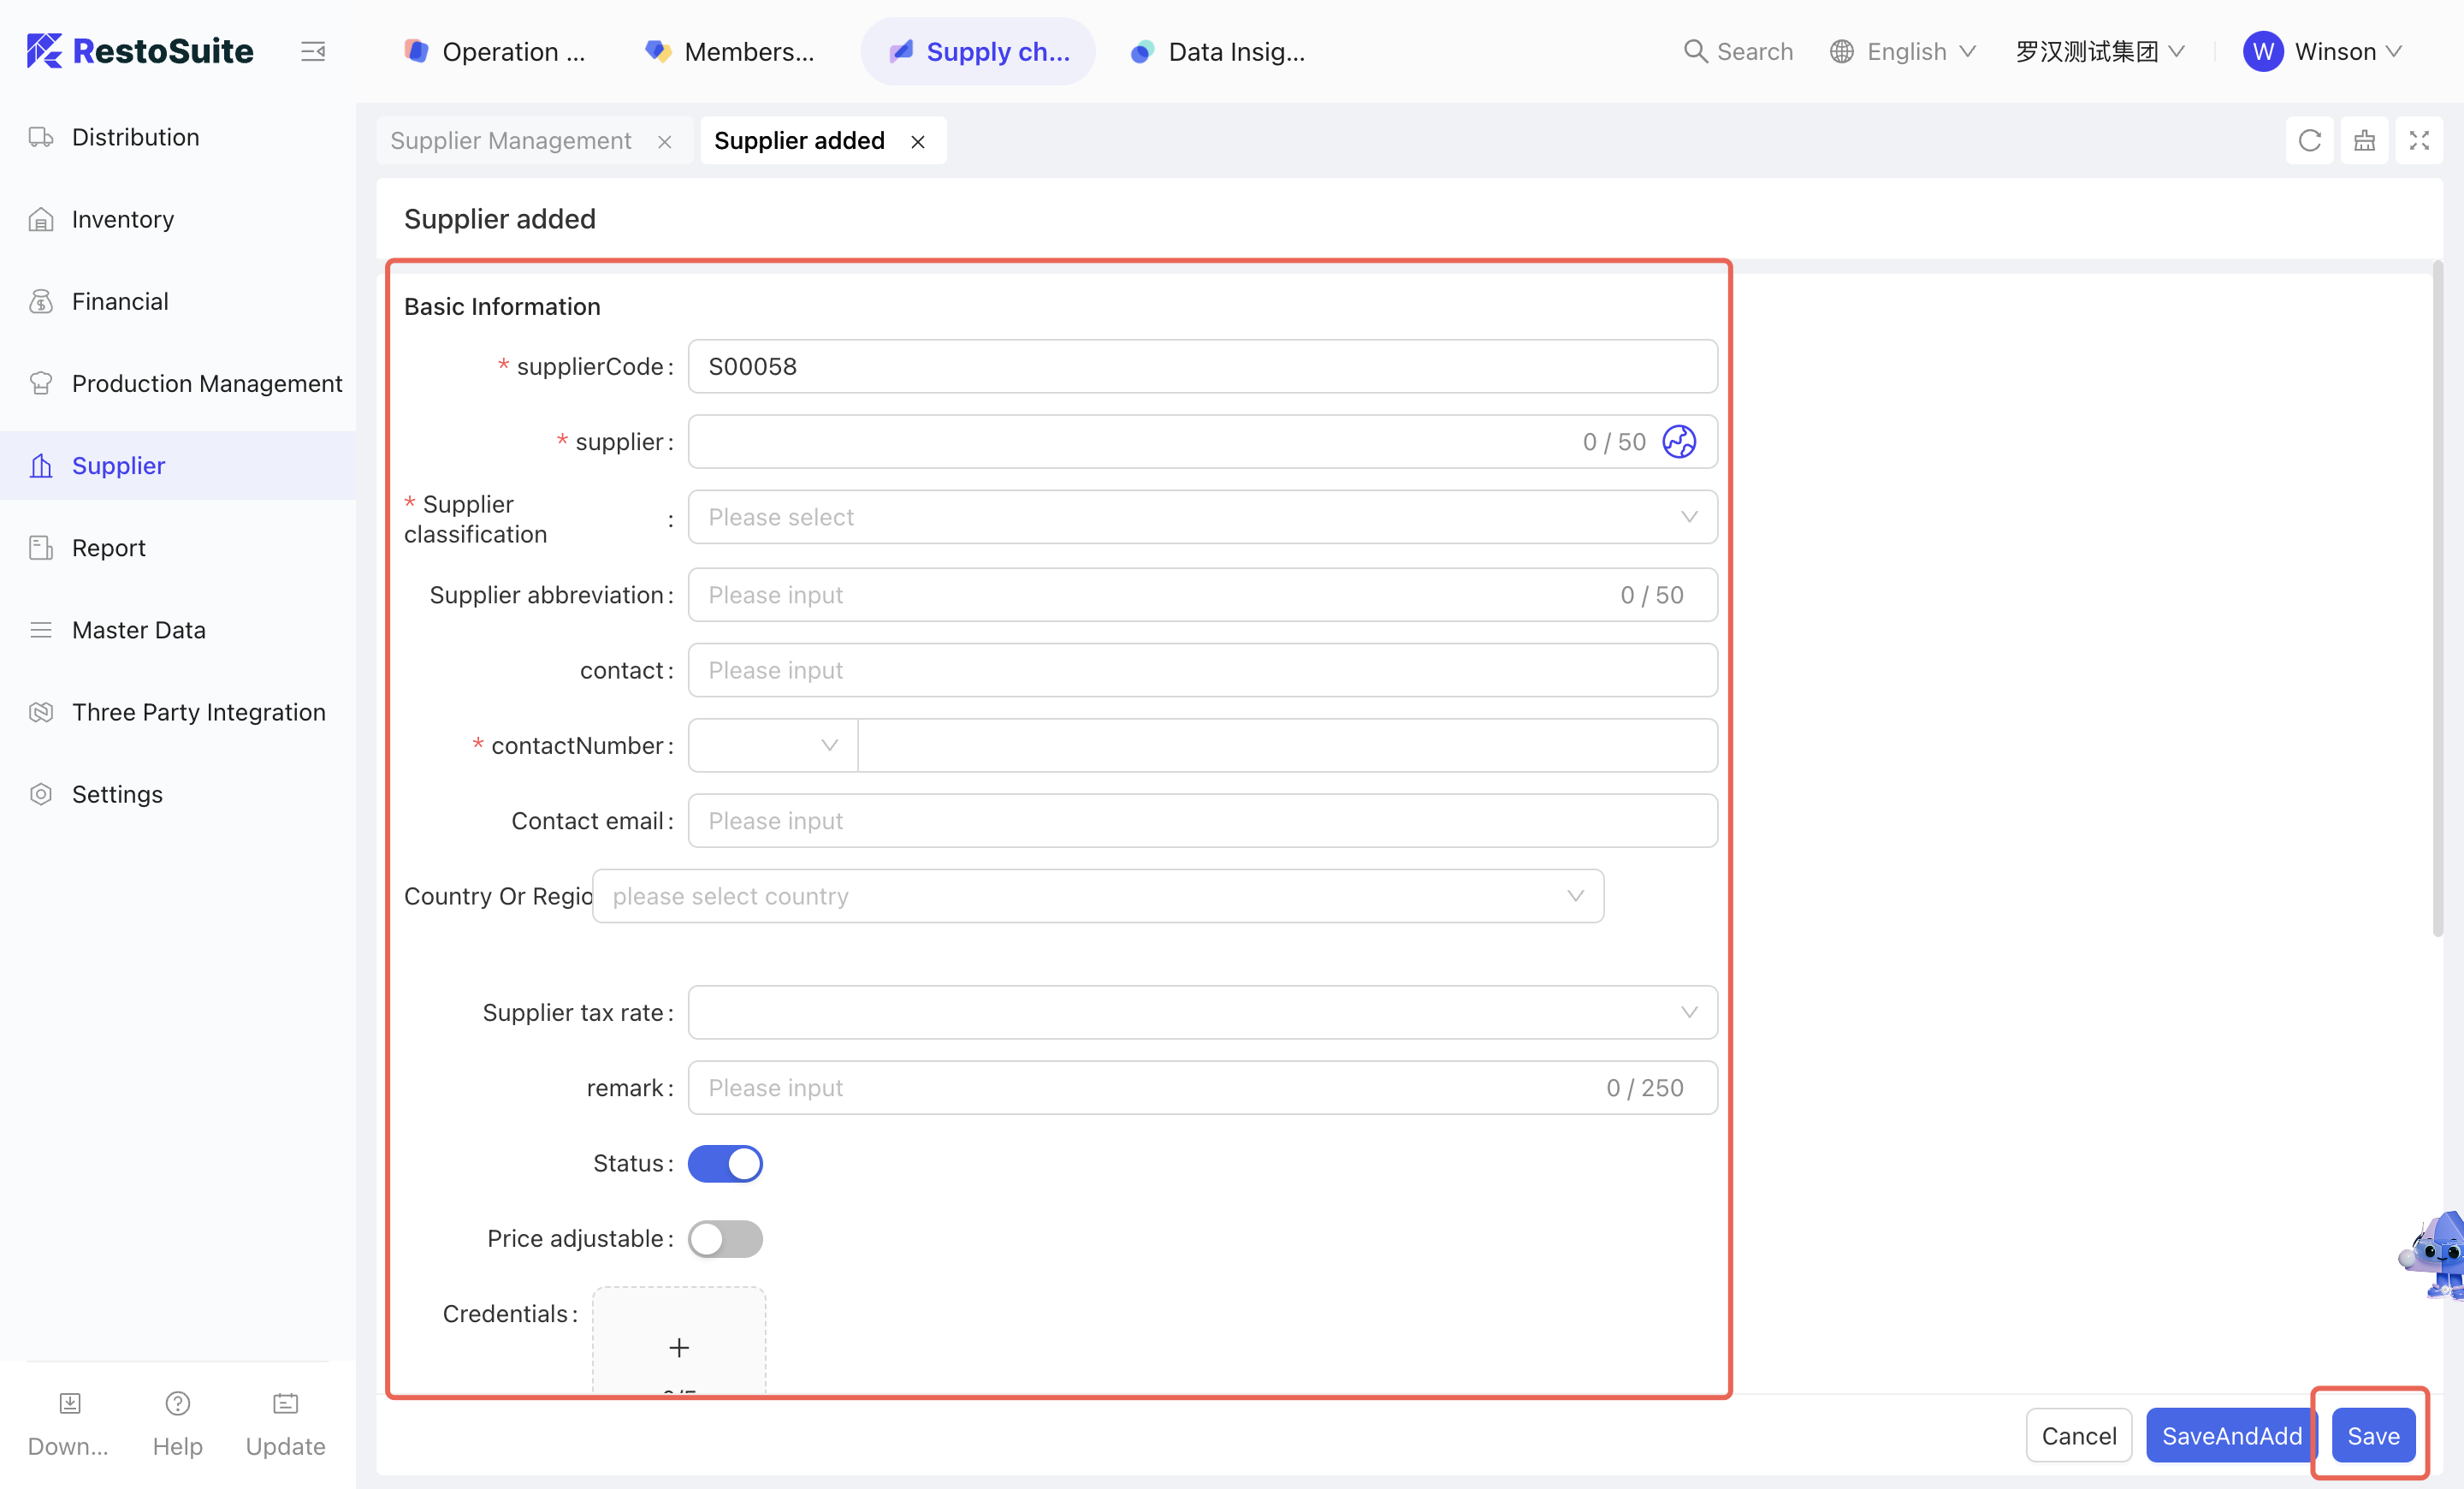Click the Contact email input field

1202,820
